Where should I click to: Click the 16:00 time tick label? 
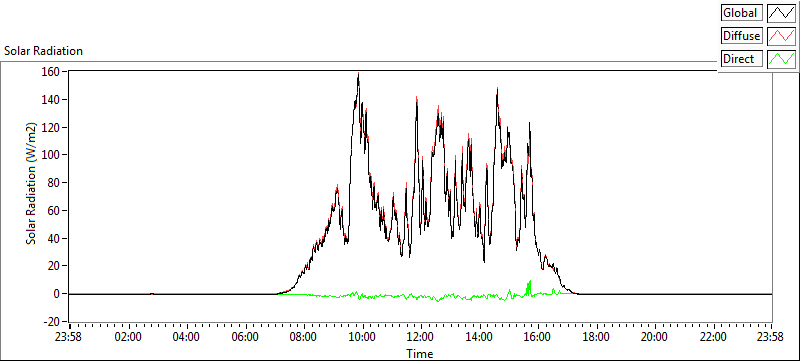click(538, 337)
